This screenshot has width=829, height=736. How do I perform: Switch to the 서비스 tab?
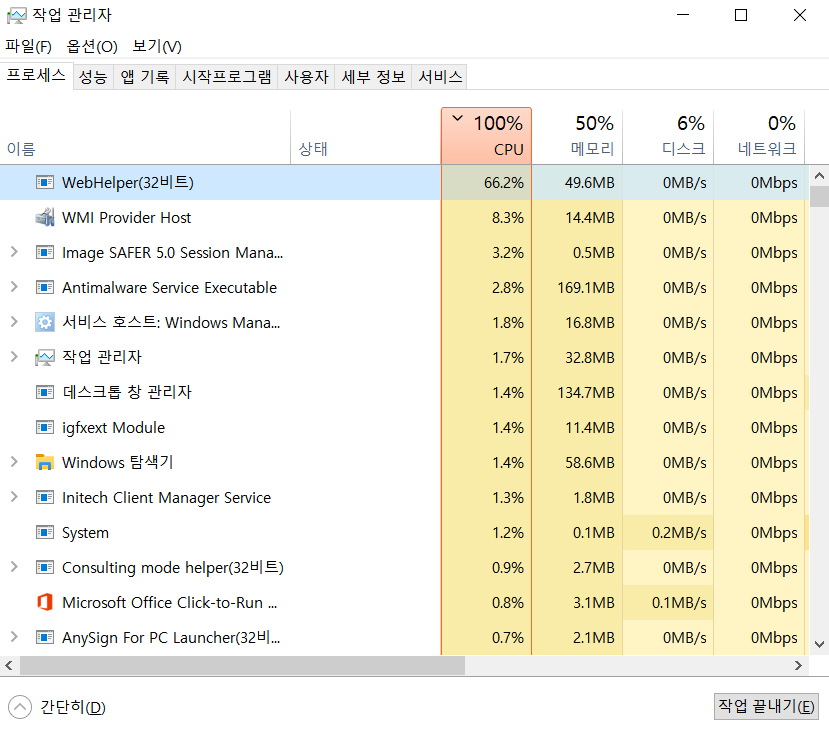coord(440,77)
